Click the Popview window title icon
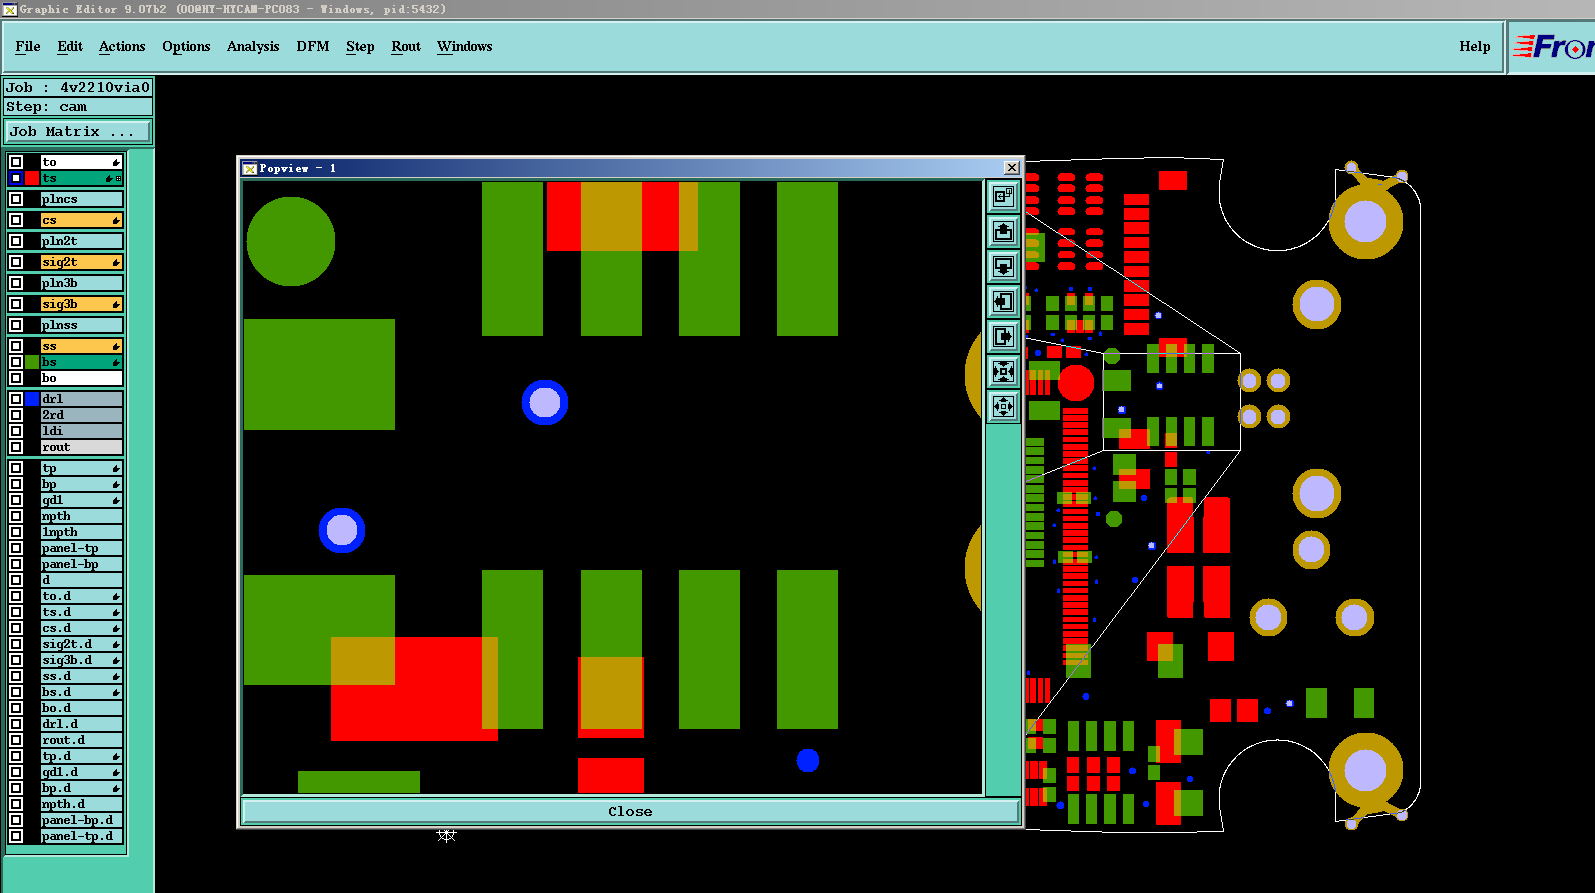This screenshot has width=1595, height=893. 250,168
